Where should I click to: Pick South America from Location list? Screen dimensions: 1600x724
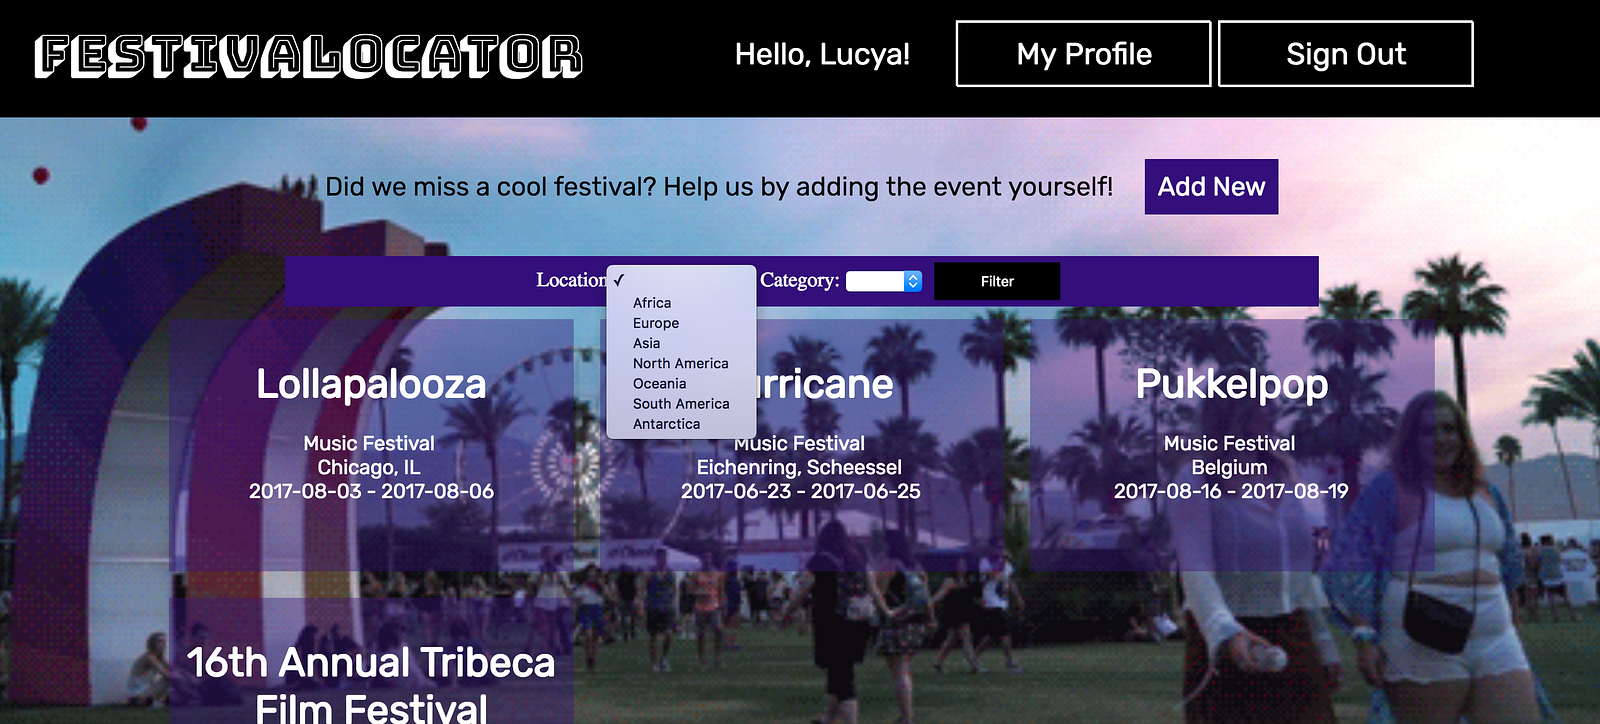tap(681, 404)
